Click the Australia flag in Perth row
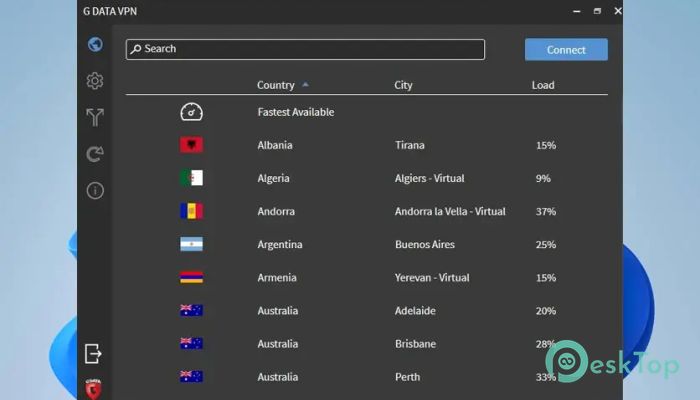Screen dimensions: 700x400 192,376
